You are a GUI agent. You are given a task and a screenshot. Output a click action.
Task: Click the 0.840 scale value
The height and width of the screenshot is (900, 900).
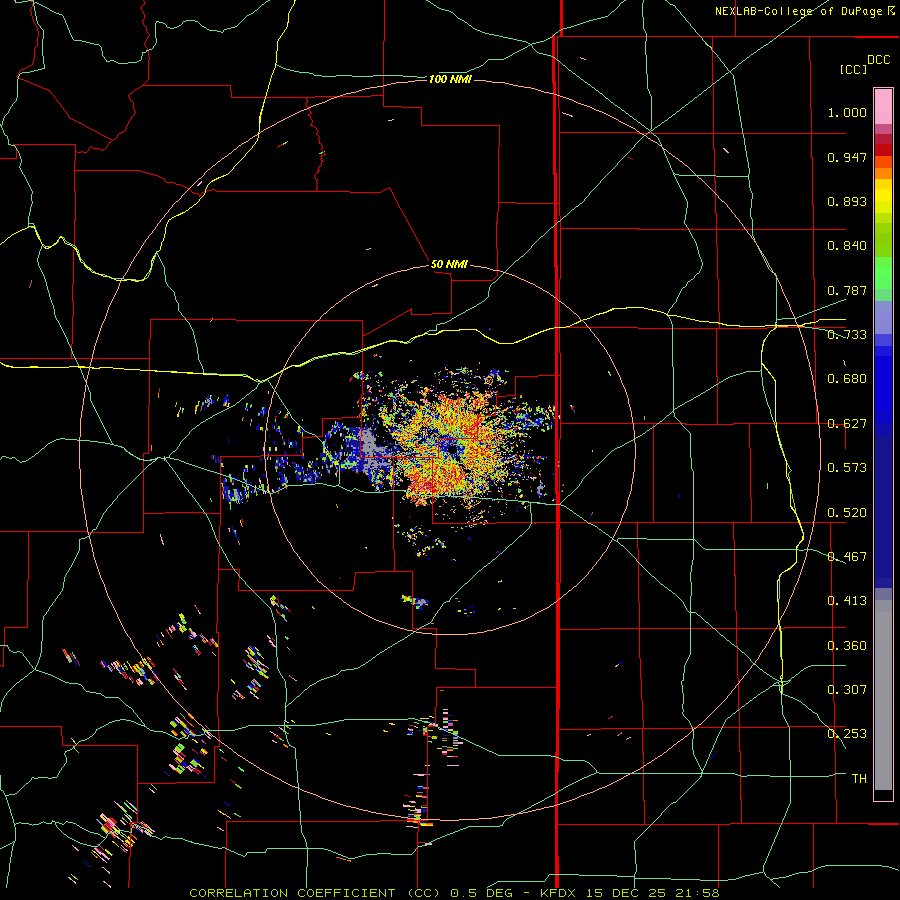pos(847,246)
